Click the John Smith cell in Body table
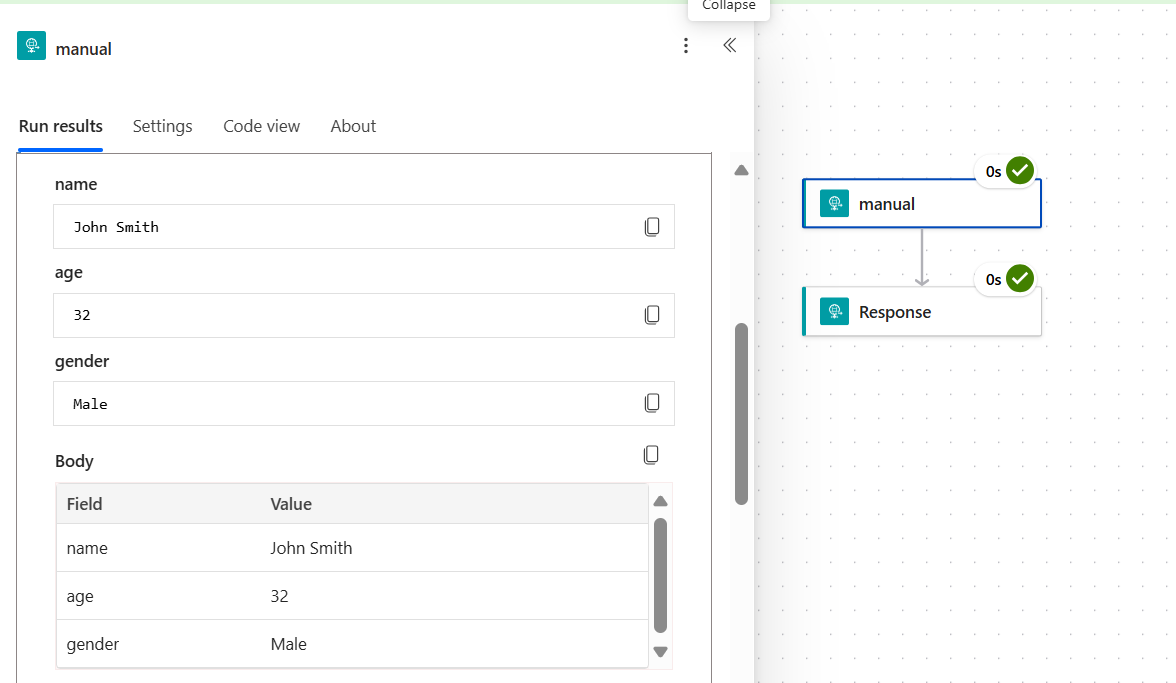Image resolution: width=1176 pixels, height=683 pixels. [311, 548]
